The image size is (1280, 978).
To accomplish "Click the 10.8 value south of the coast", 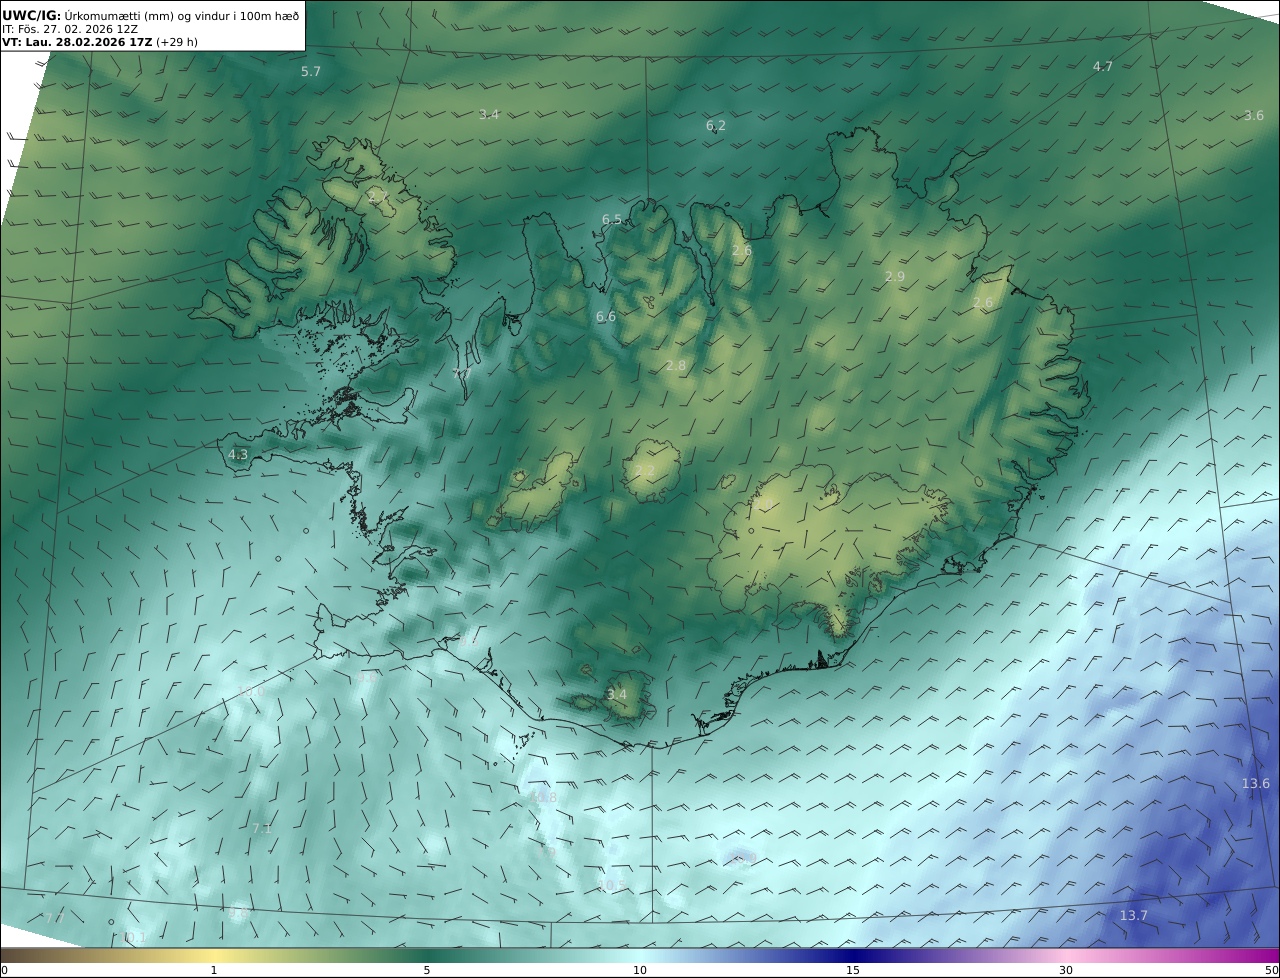I will coord(543,798).
